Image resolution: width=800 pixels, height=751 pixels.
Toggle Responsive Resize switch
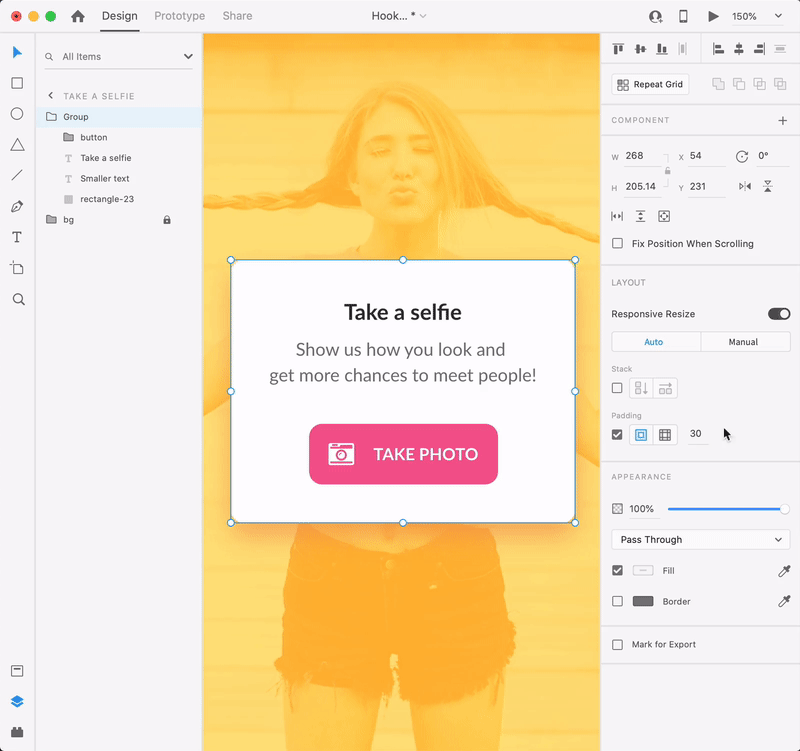click(778, 314)
